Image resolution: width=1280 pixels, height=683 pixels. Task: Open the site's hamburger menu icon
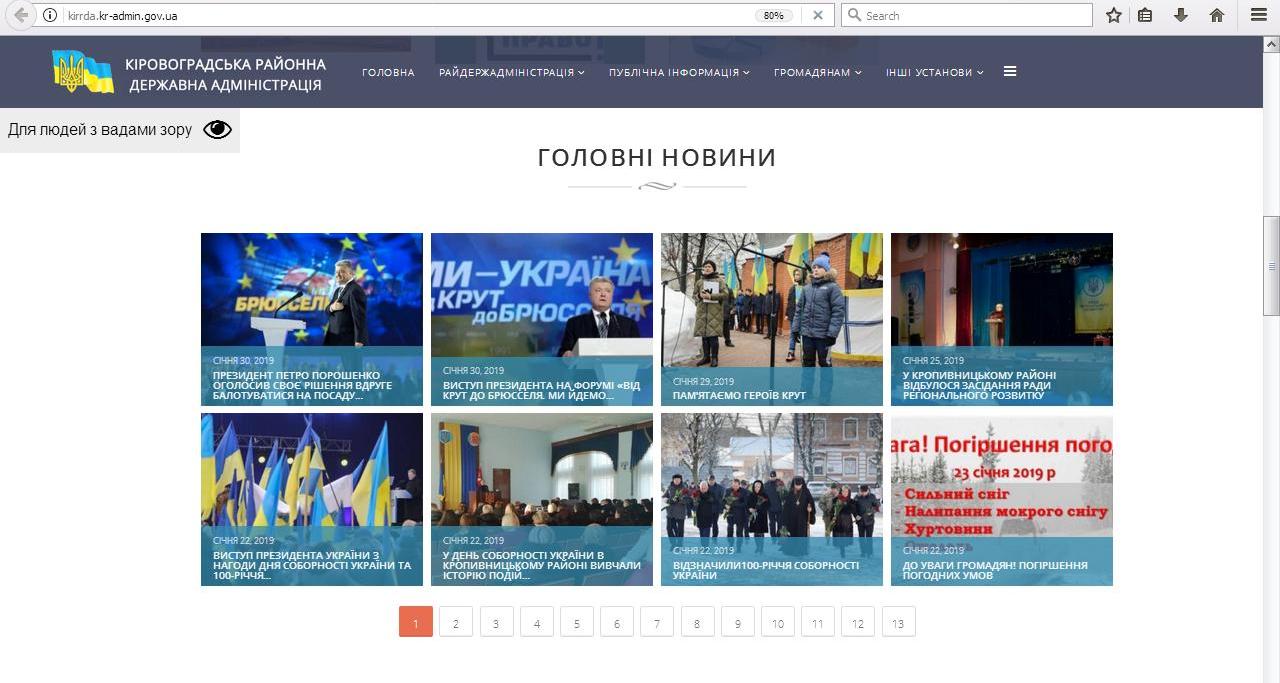1010,71
